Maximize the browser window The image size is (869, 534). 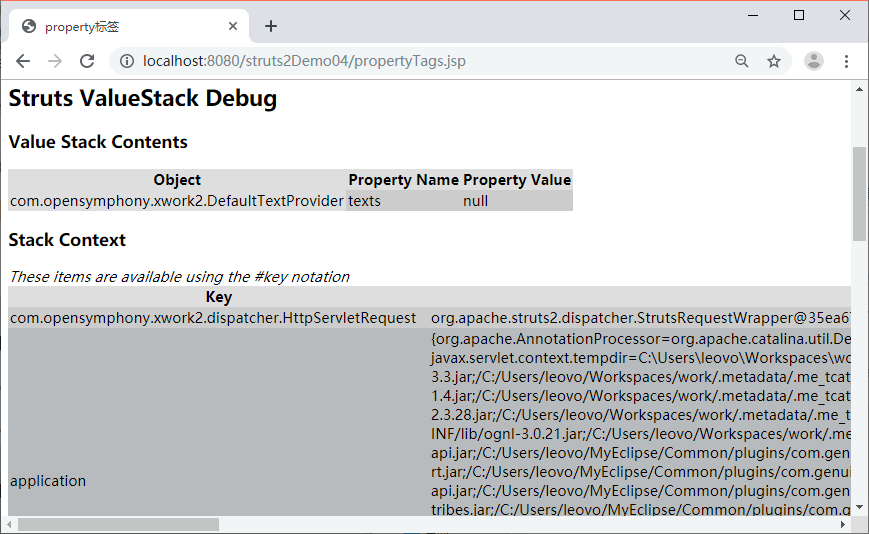click(x=799, y=15)
